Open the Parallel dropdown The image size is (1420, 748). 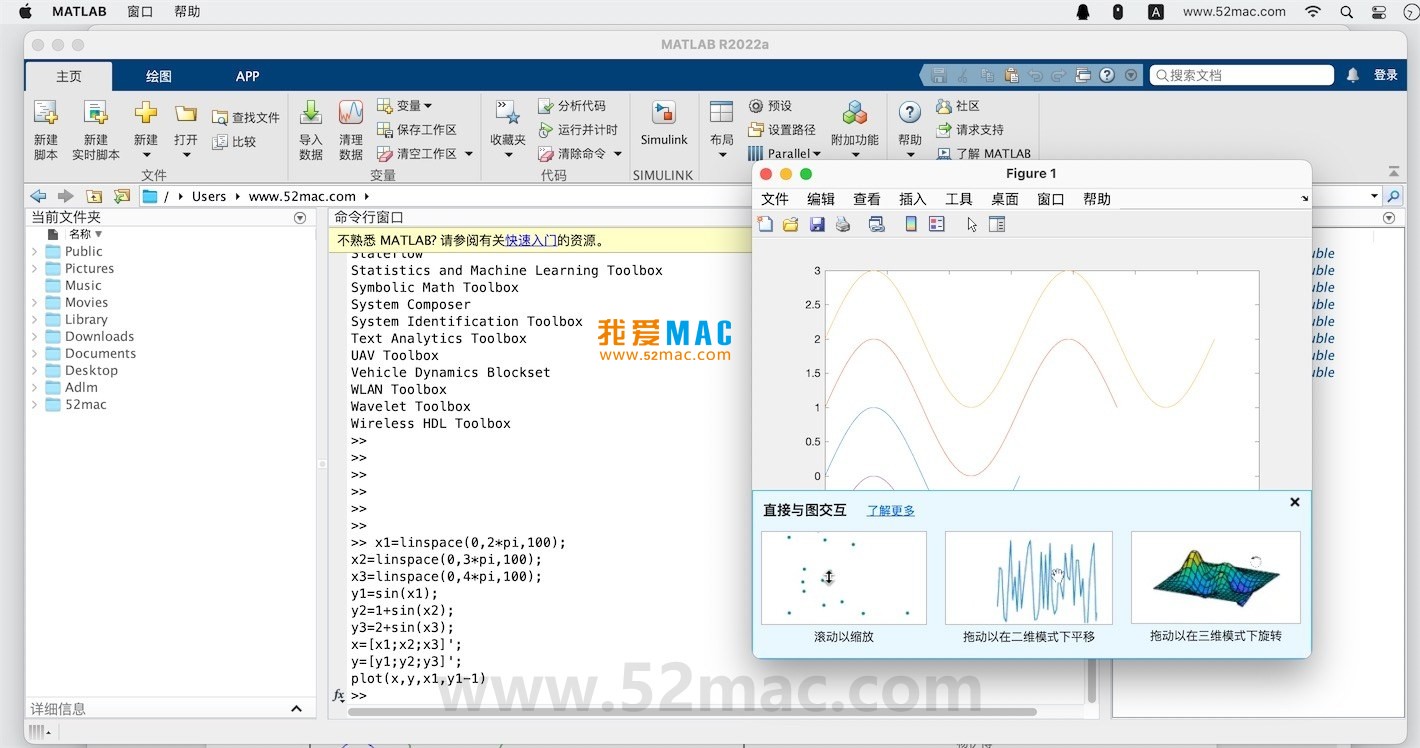point(785,154)
